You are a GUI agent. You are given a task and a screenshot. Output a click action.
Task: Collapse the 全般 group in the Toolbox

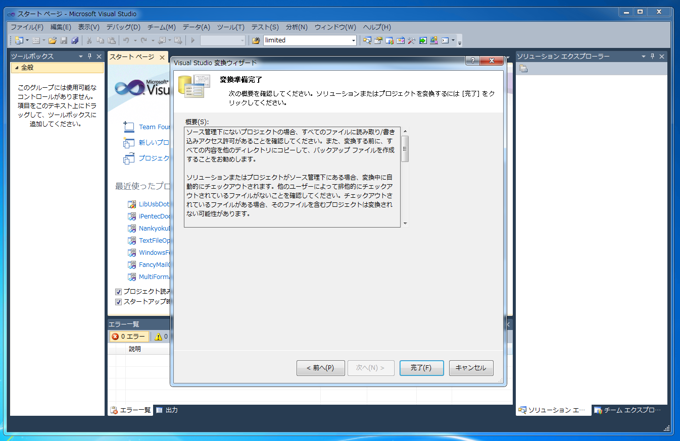(x=16, y=68)
